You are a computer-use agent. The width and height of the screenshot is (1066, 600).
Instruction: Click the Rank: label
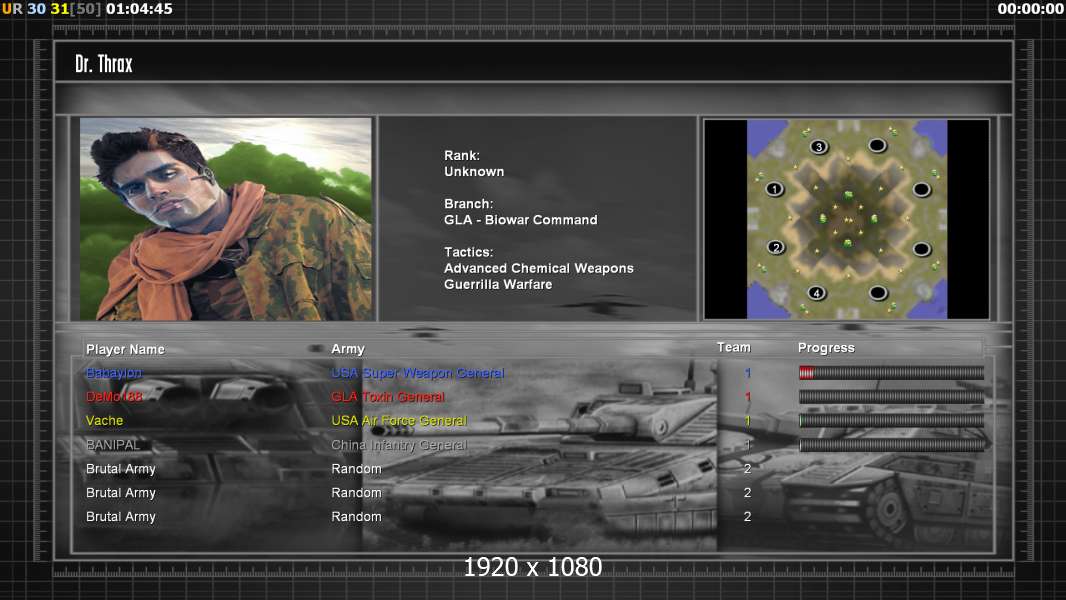point(462,156)
